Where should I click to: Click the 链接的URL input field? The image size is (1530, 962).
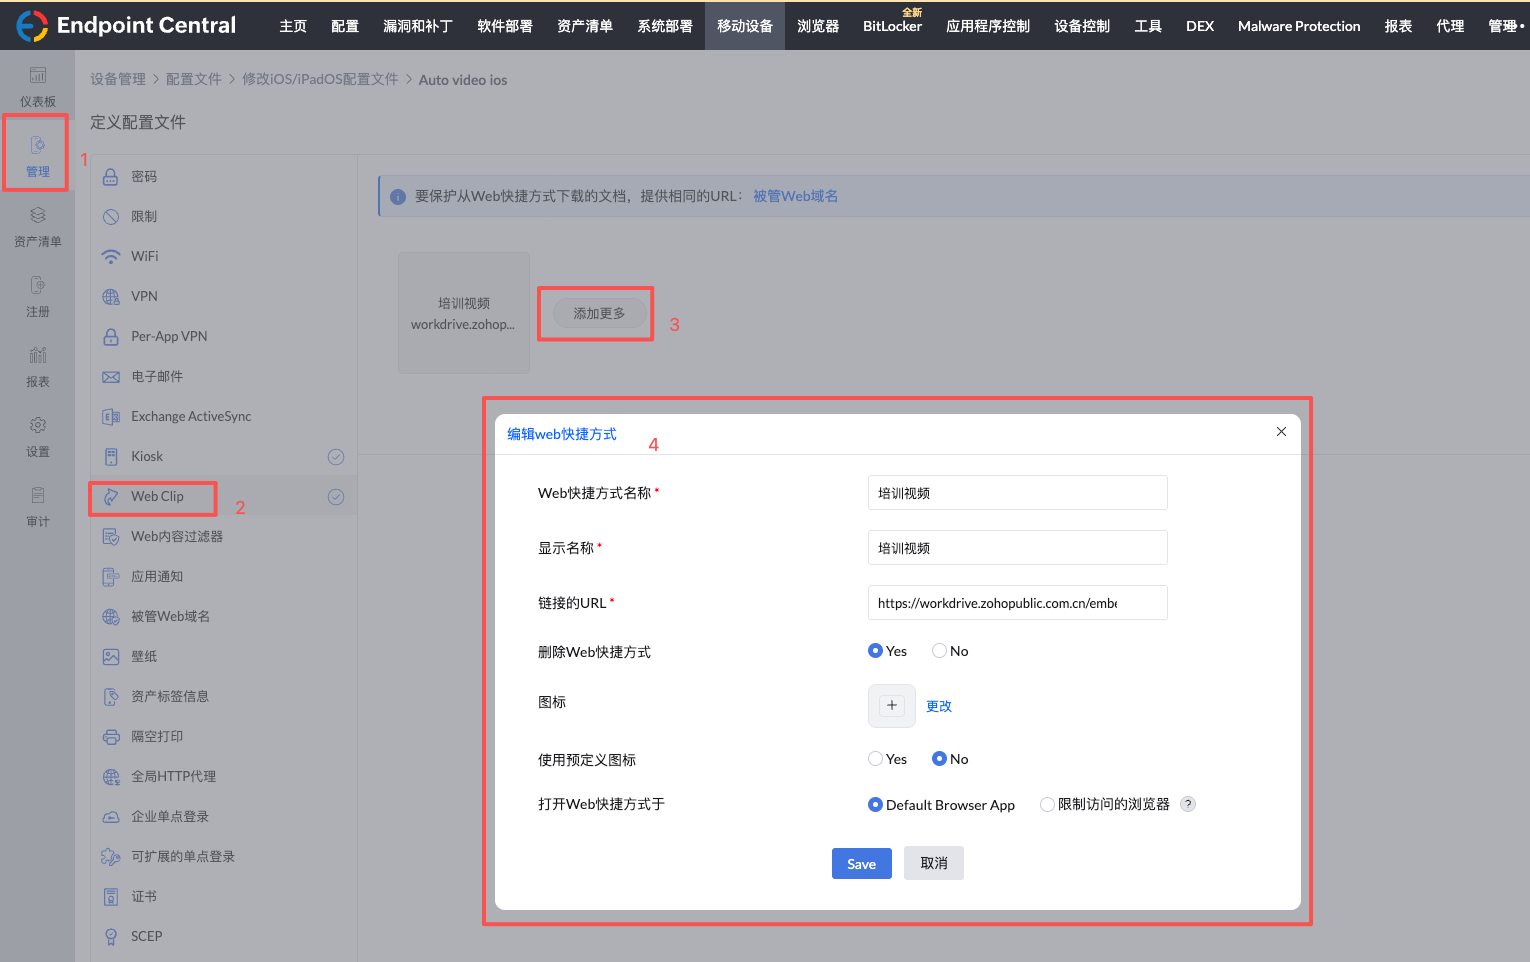coord(1017,603)
